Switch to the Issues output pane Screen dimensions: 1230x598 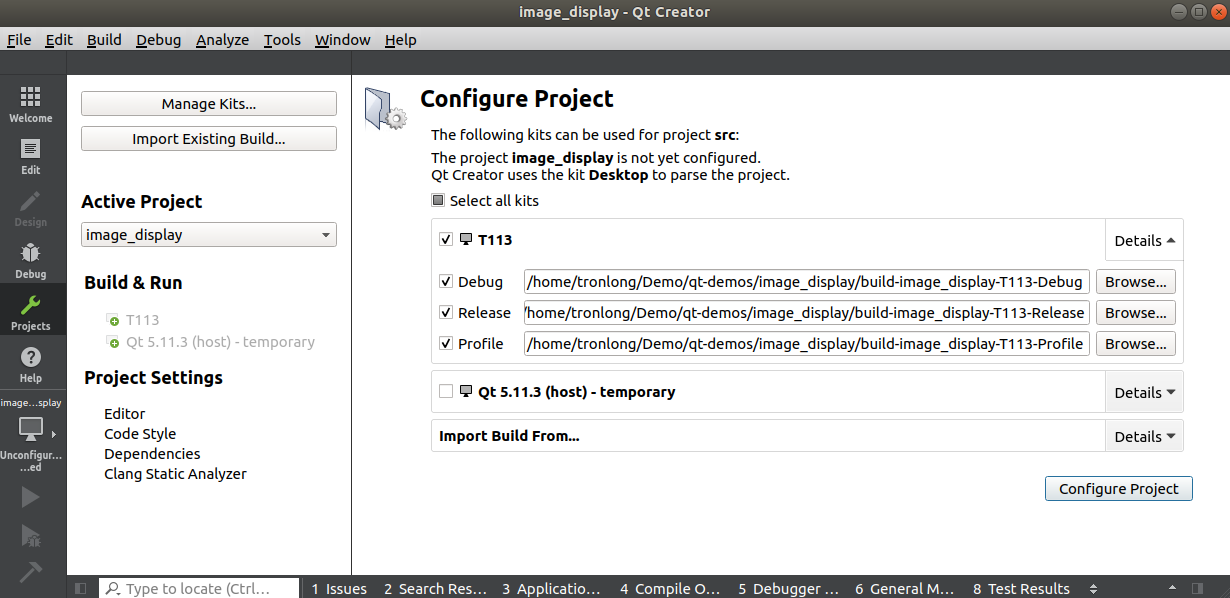tap(339, 589)
